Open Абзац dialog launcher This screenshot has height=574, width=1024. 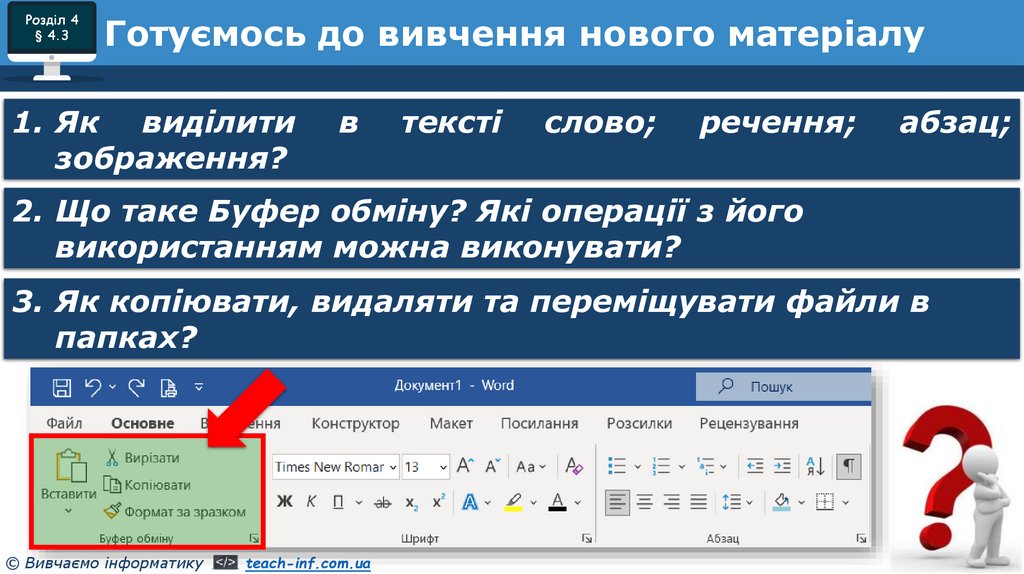(x=861, y=538)
